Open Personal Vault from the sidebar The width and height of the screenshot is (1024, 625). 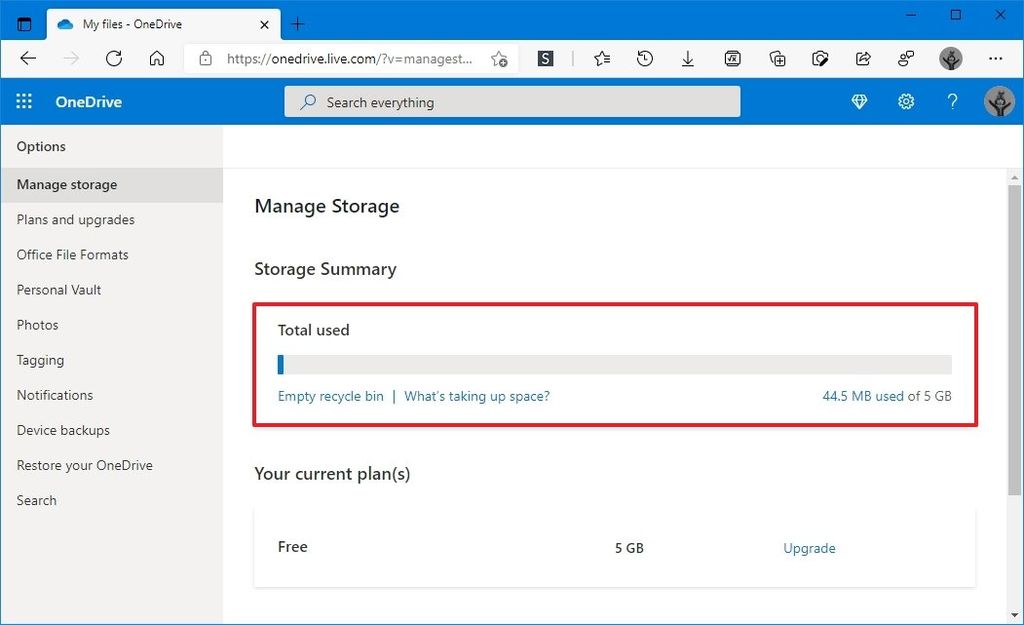point(58,289)
